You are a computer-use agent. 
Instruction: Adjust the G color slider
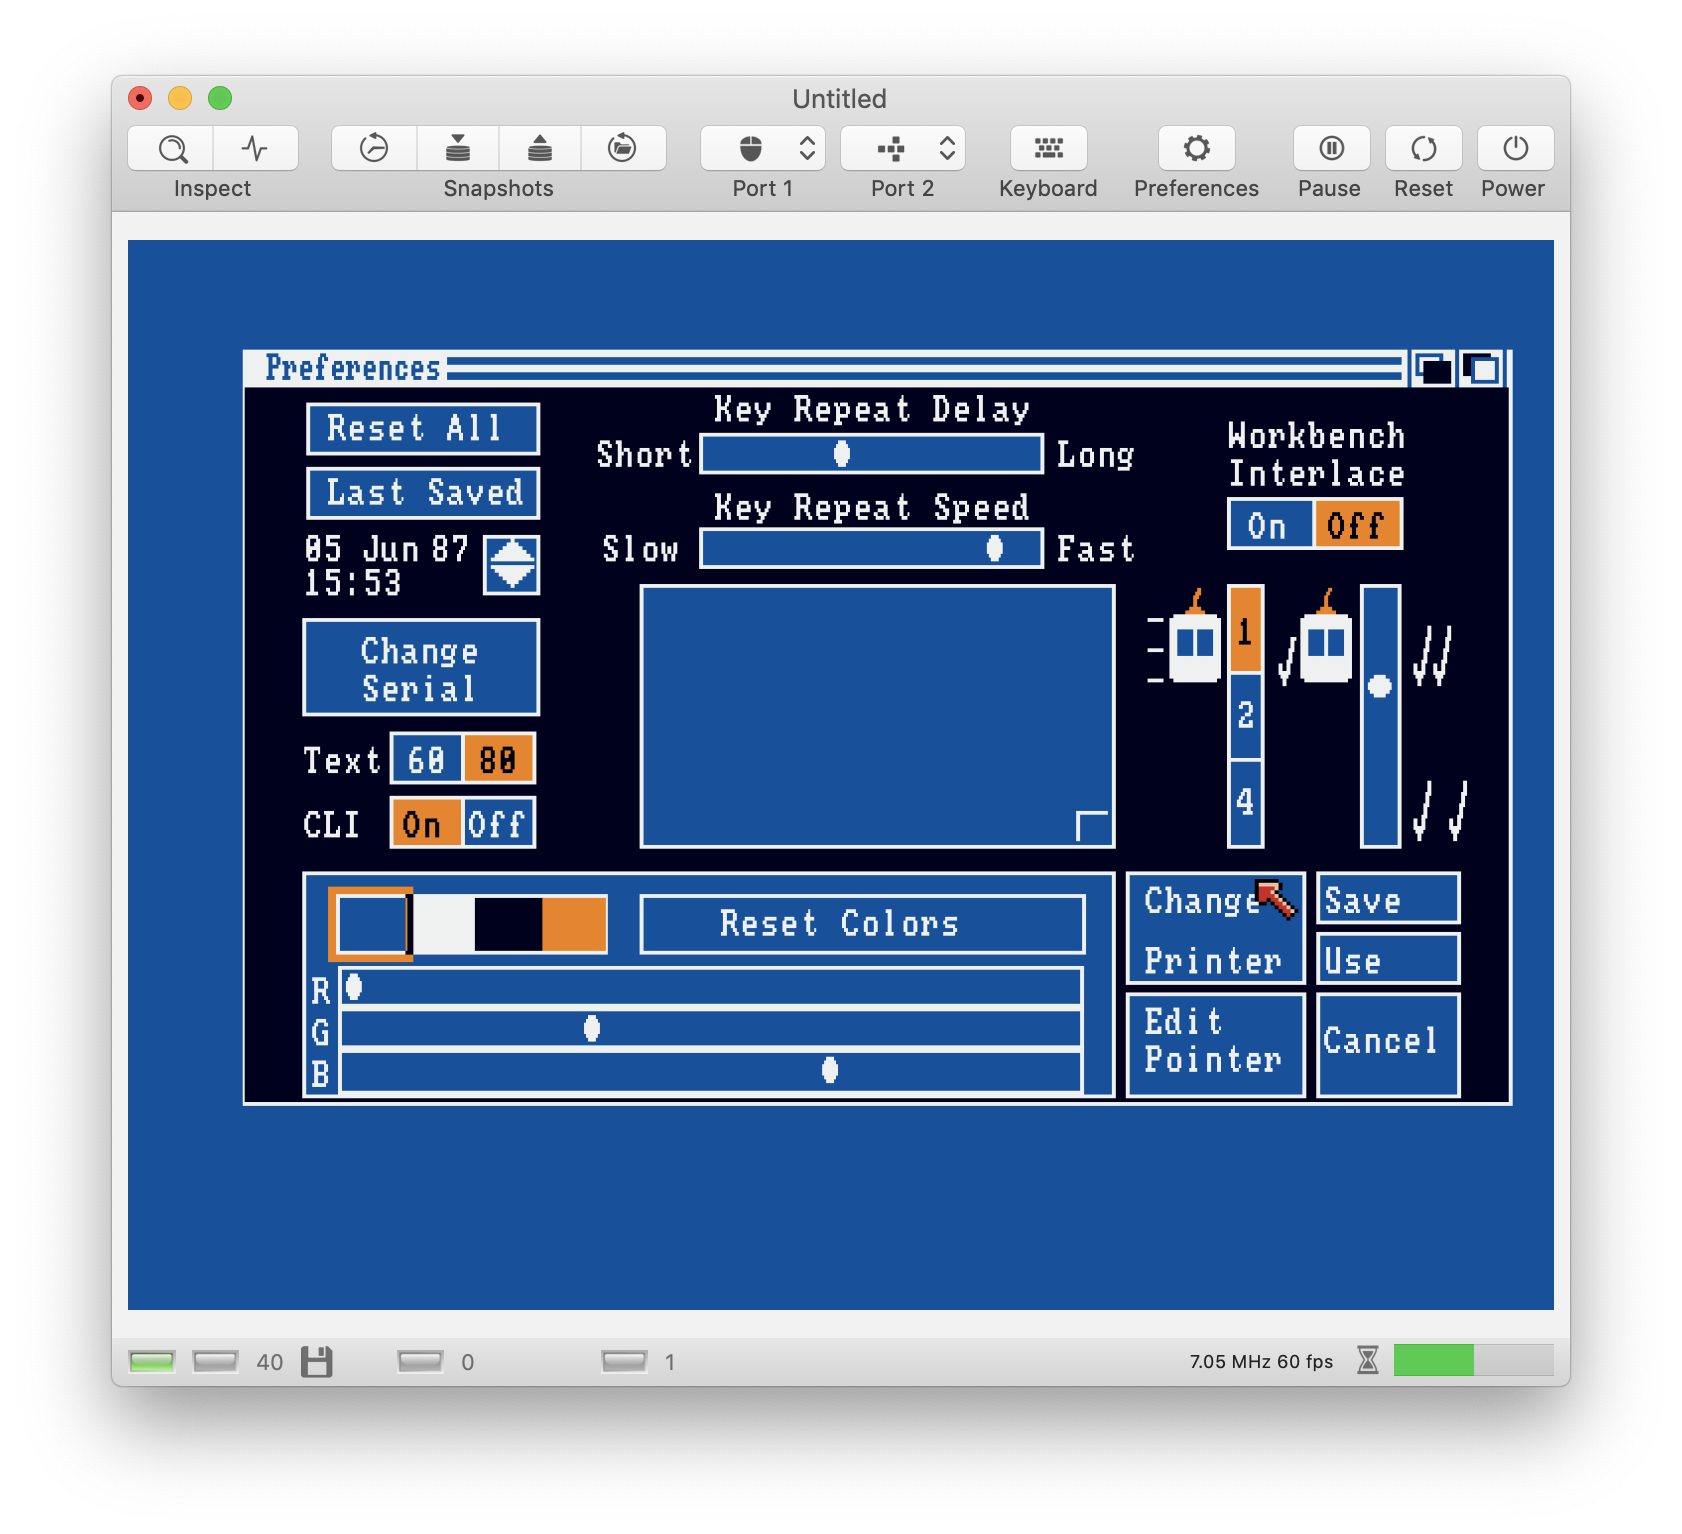coord(711,1028)
